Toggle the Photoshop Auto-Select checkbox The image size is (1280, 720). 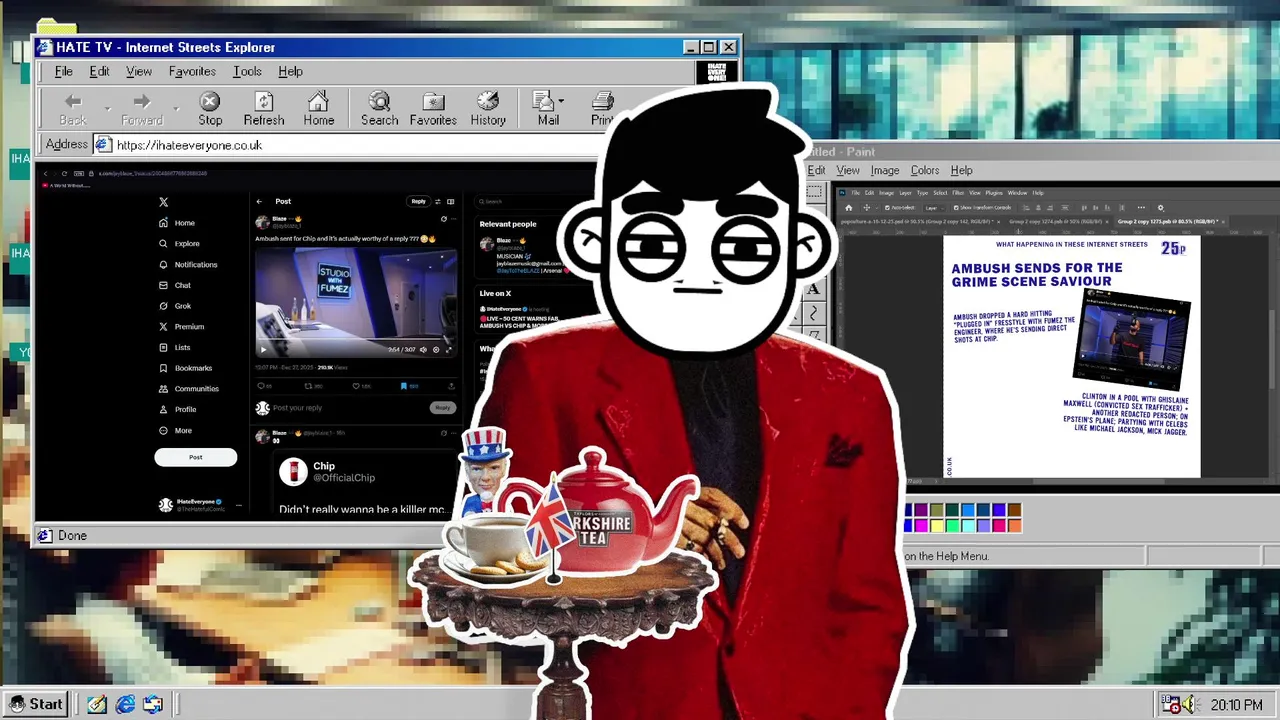887,208
